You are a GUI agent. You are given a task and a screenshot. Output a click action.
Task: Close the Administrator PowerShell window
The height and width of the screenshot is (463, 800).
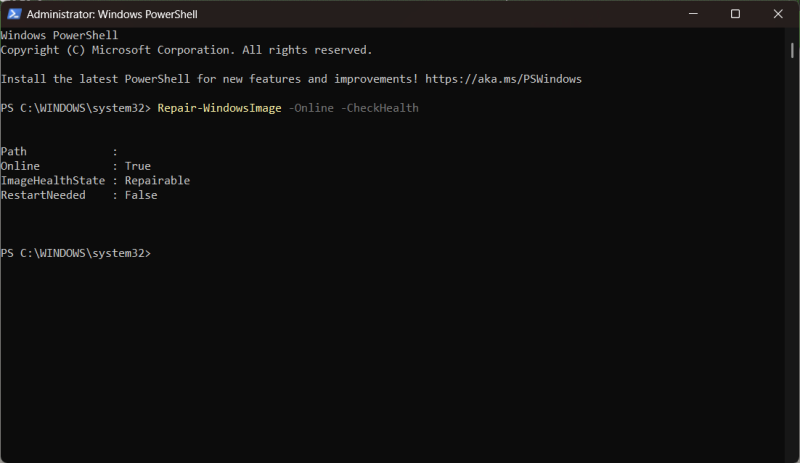tap(778, 14)
